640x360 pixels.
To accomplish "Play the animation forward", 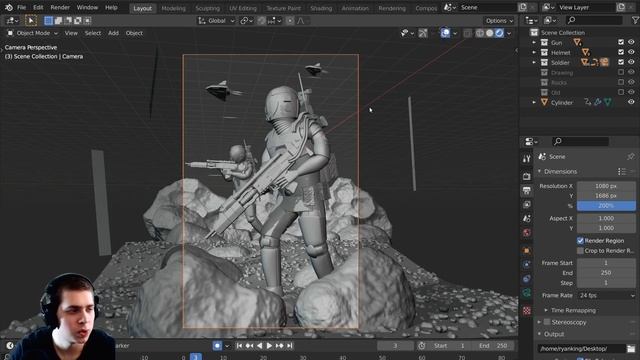I will (x=269, y=346).
